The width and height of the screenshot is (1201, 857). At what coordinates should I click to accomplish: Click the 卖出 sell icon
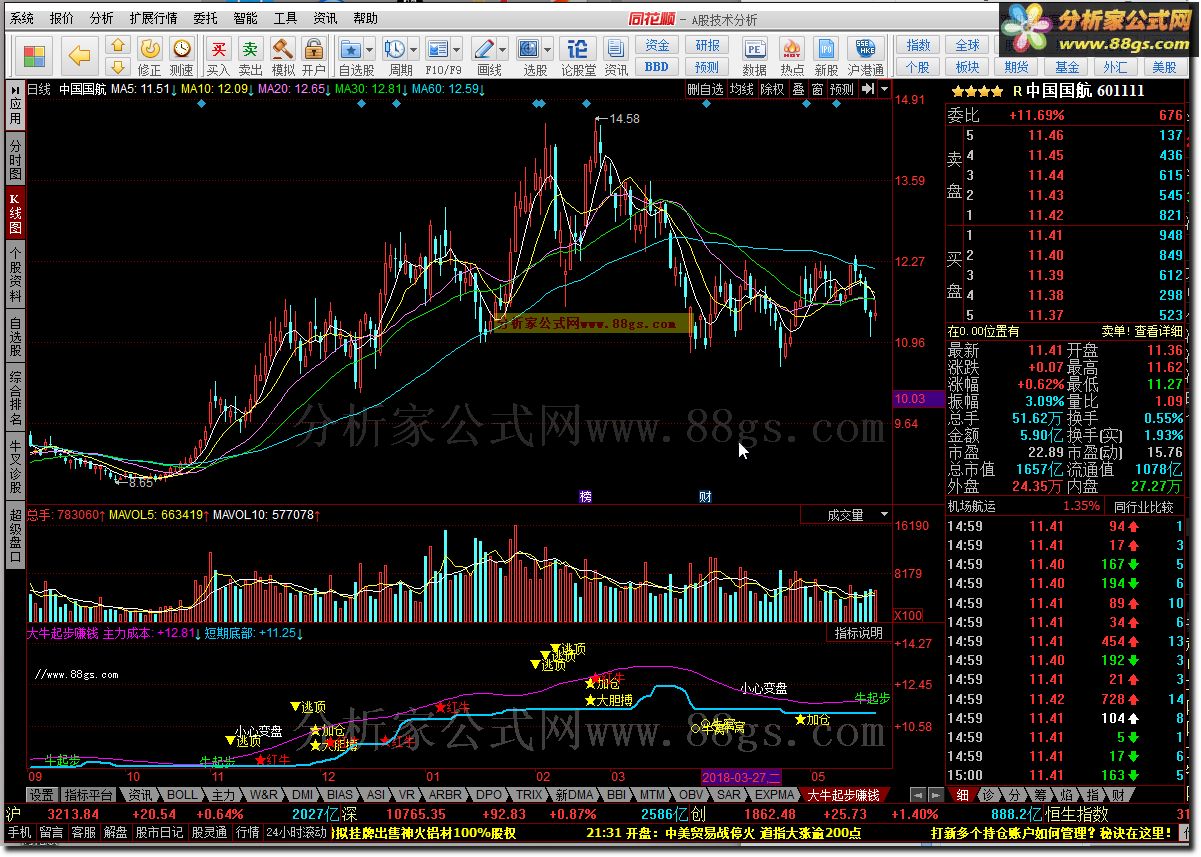coord(251,56)
